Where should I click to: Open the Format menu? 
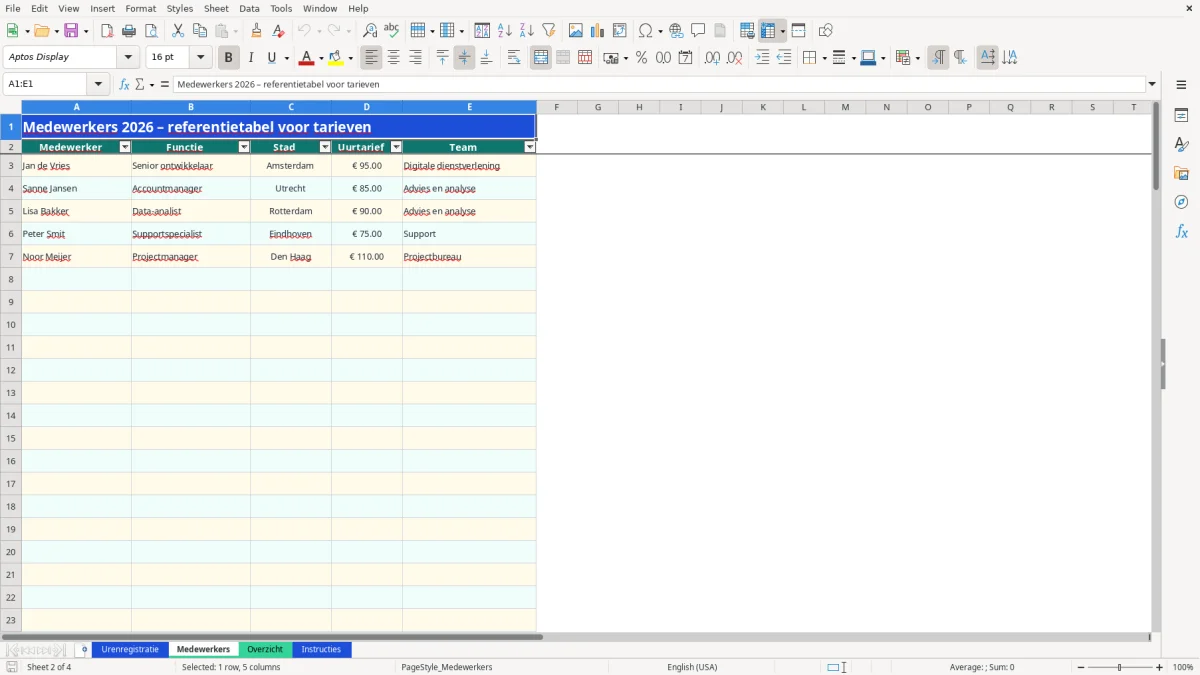coord(141,8)
